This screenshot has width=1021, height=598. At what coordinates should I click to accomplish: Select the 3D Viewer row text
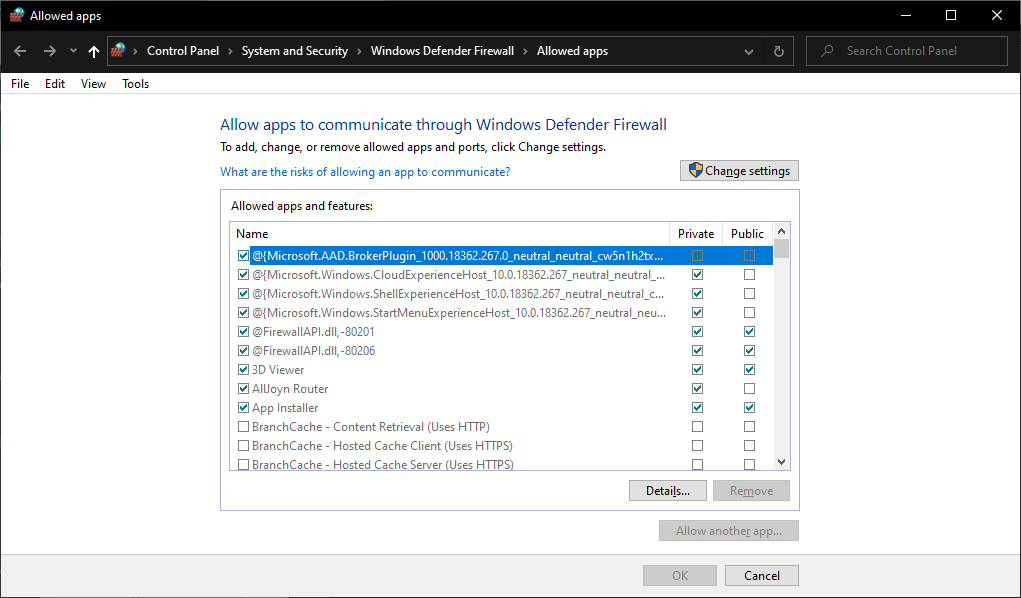[x=278, y=369]
